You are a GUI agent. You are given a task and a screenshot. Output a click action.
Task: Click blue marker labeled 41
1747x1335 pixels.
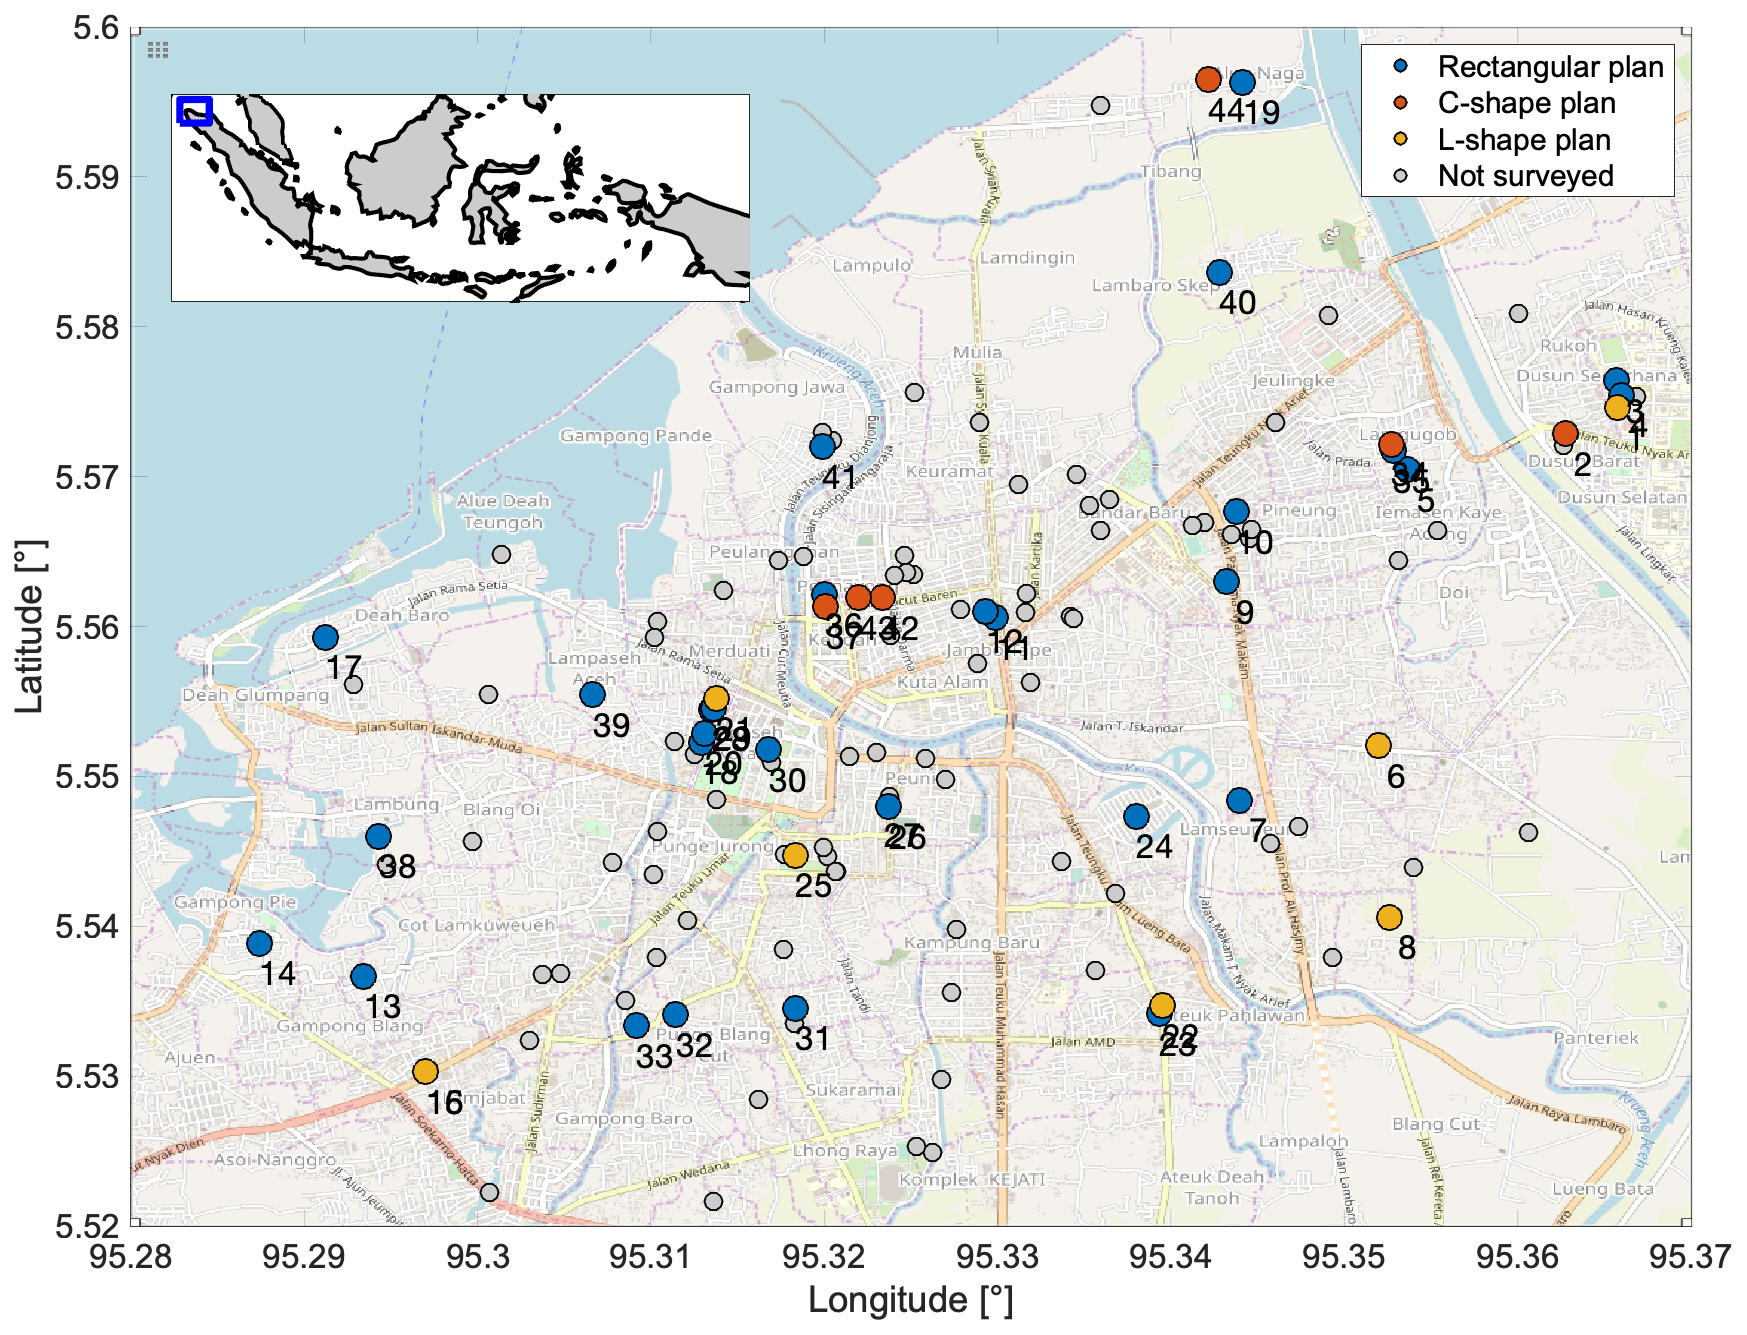click(x=822, y=446)
